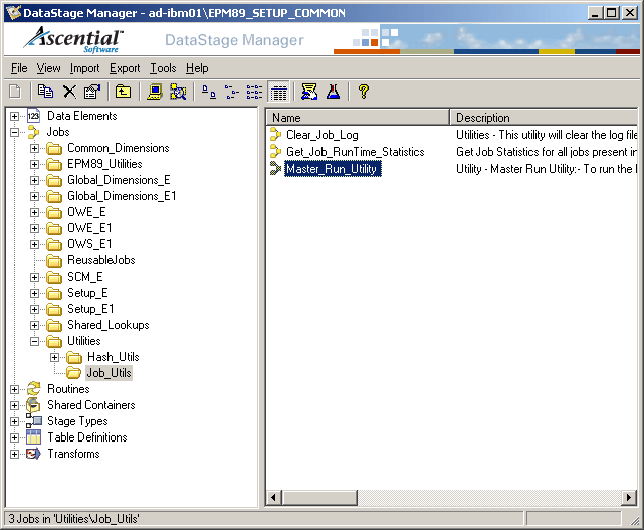Open the Import menu
This screenshot has height=530, width=644.
[x=84, y=68]
